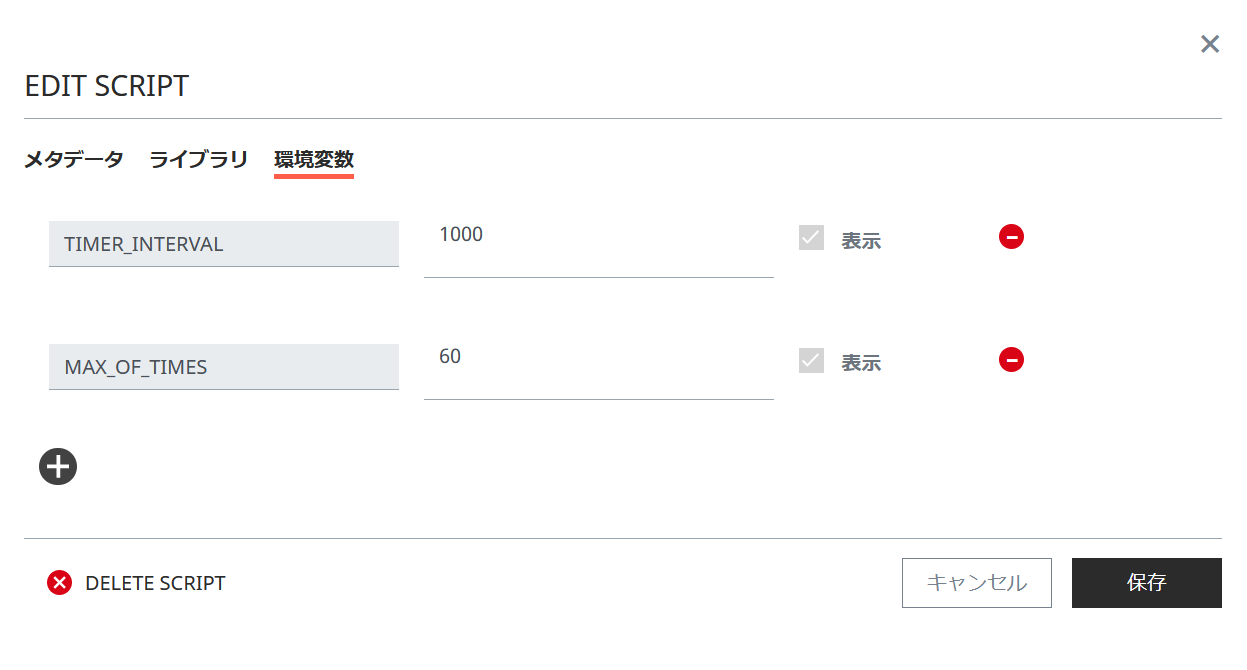
Task: Select the value field containing 1000
Action: (x=598, y=243)
